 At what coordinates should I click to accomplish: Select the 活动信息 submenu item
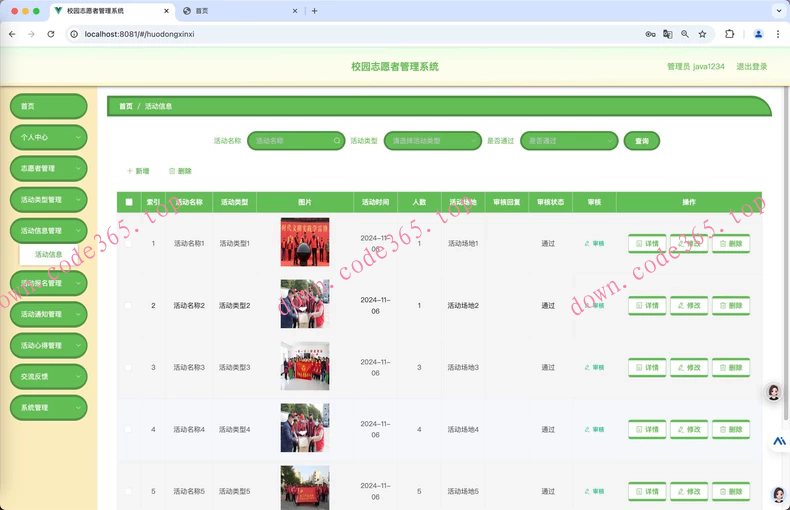[x=49, y=254]
